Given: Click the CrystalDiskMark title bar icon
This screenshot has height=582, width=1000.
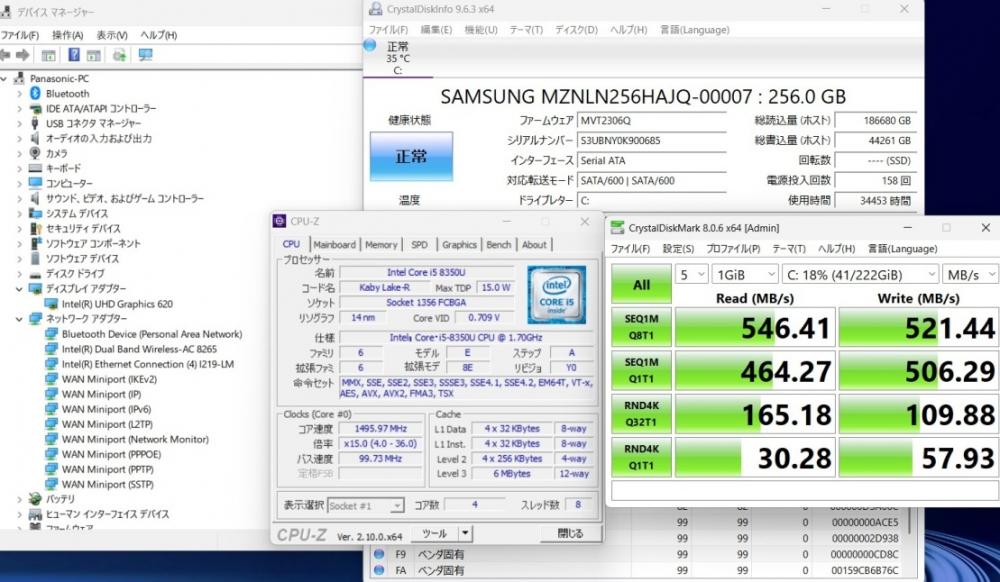Looking at the screenshot, I should (617, 228).
